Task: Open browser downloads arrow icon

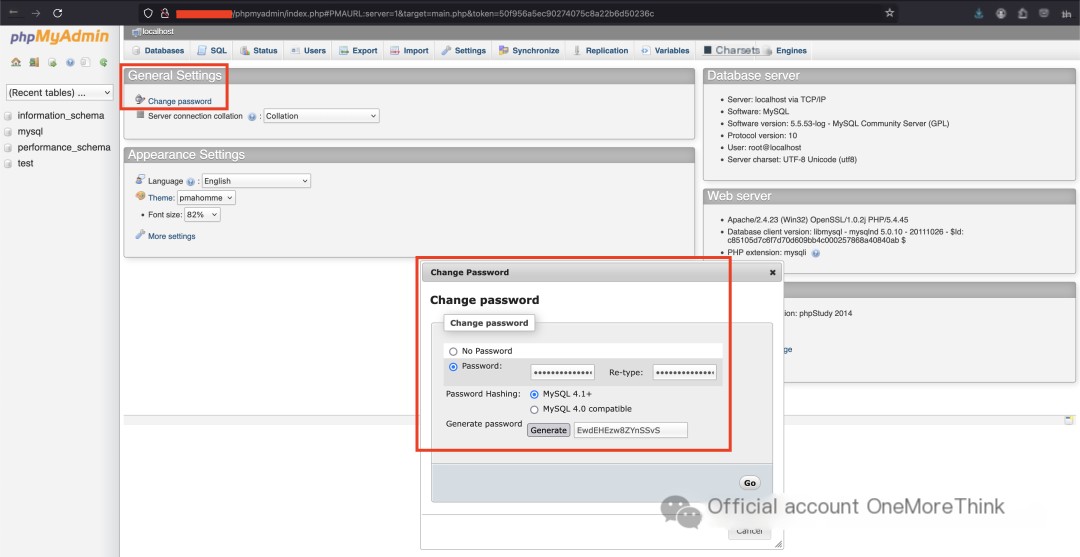Action: pos(979,13)
